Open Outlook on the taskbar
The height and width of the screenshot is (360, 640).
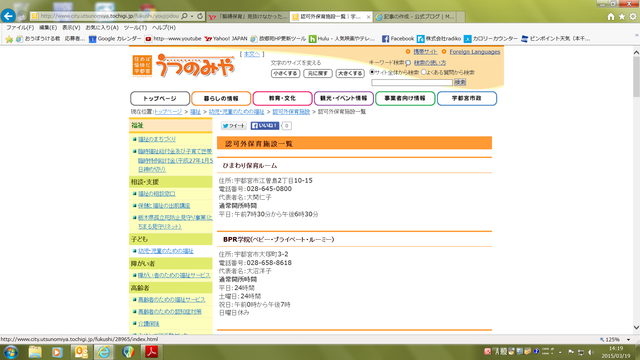click(81, 352)
